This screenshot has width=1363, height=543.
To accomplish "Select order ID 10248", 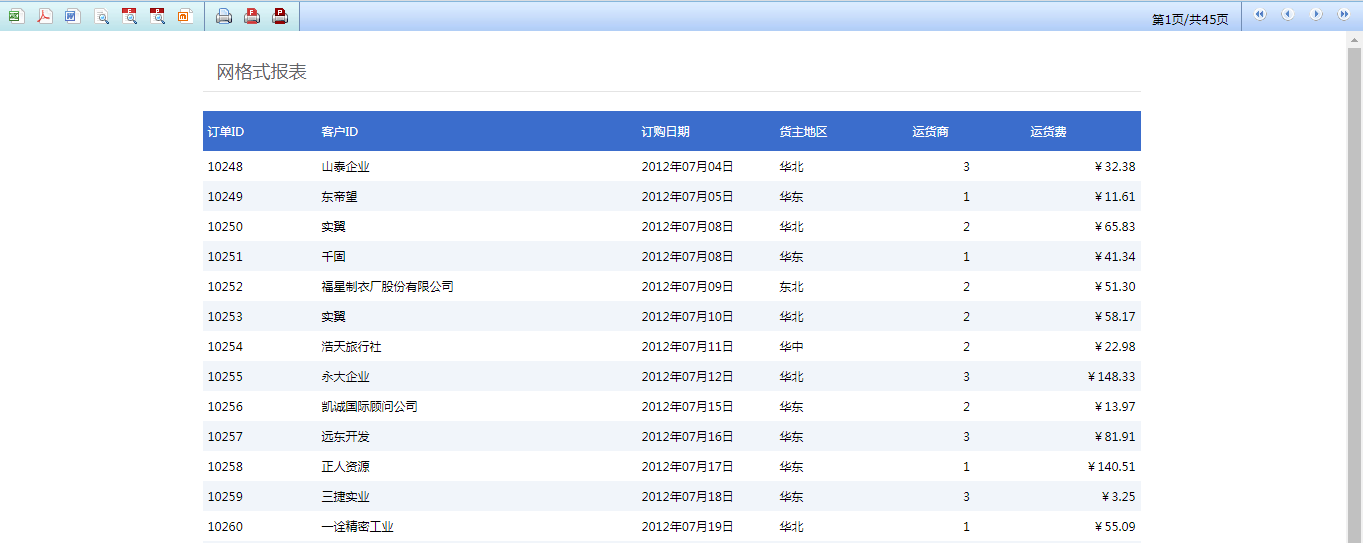I will click(x=225, y=167).
